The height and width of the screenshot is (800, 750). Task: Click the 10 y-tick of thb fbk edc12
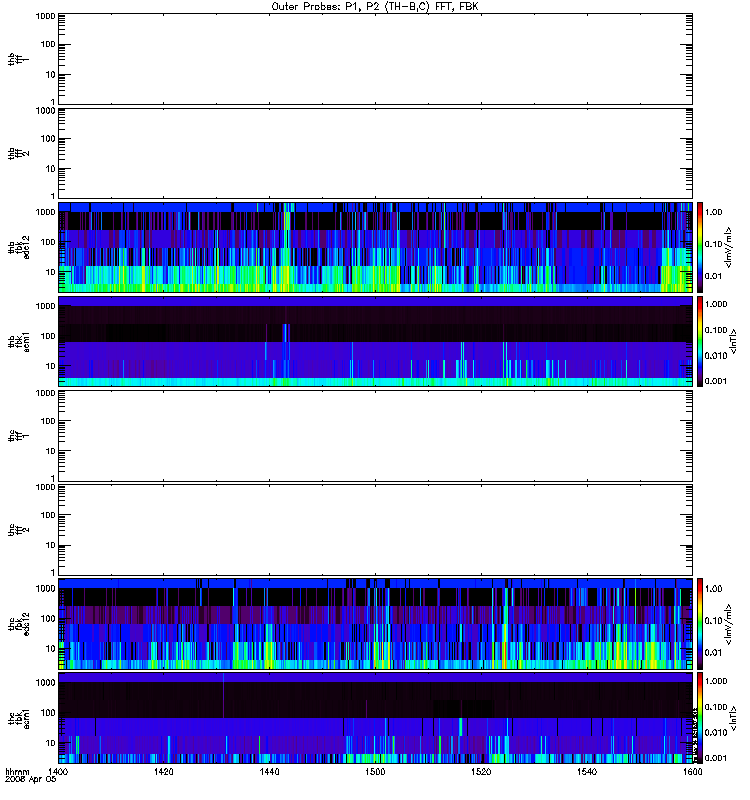coord(51,272)
